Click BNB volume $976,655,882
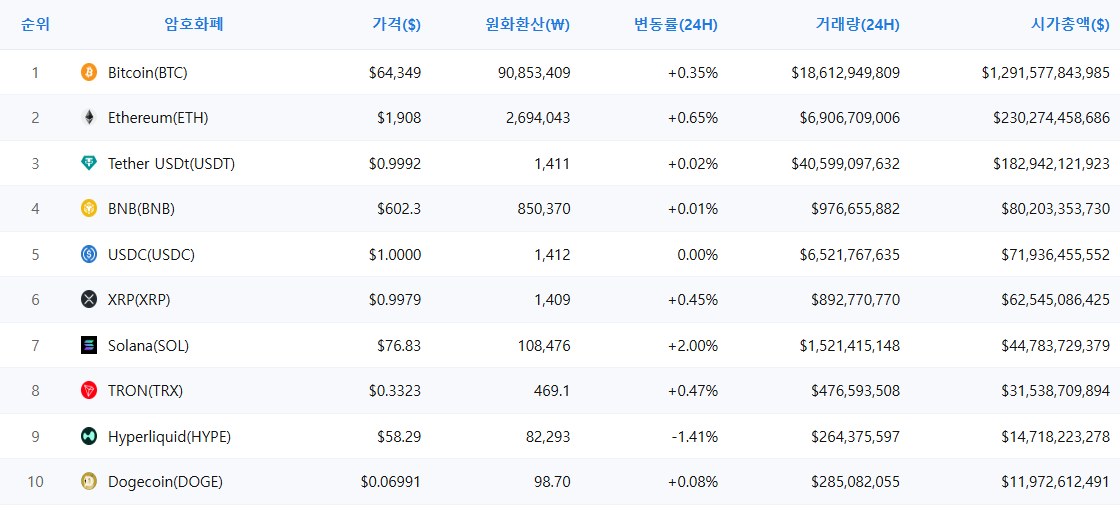1120x514 pixels. (x=856, y=209)
